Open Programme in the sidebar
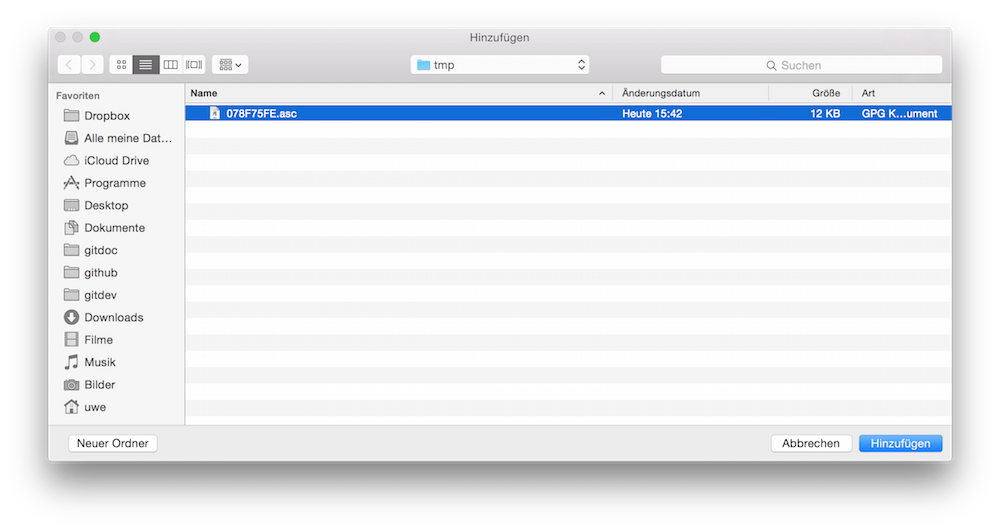Screen dimensions: 1000x530 (x=117, y=182)
